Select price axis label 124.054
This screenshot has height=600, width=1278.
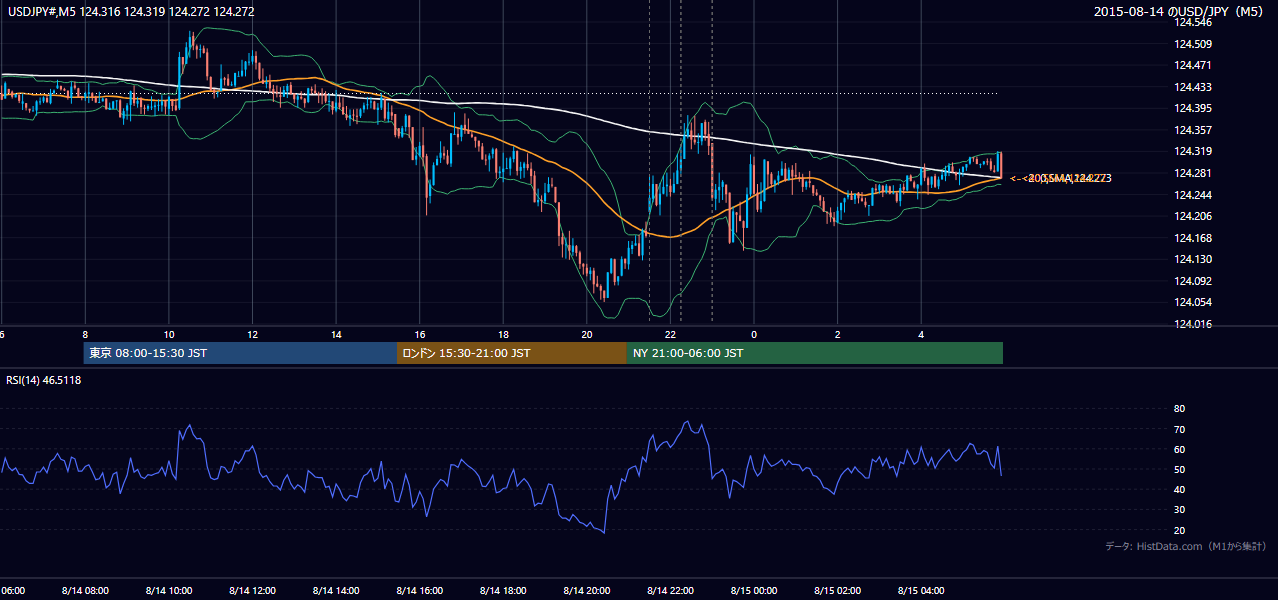tap(1194, 302)
